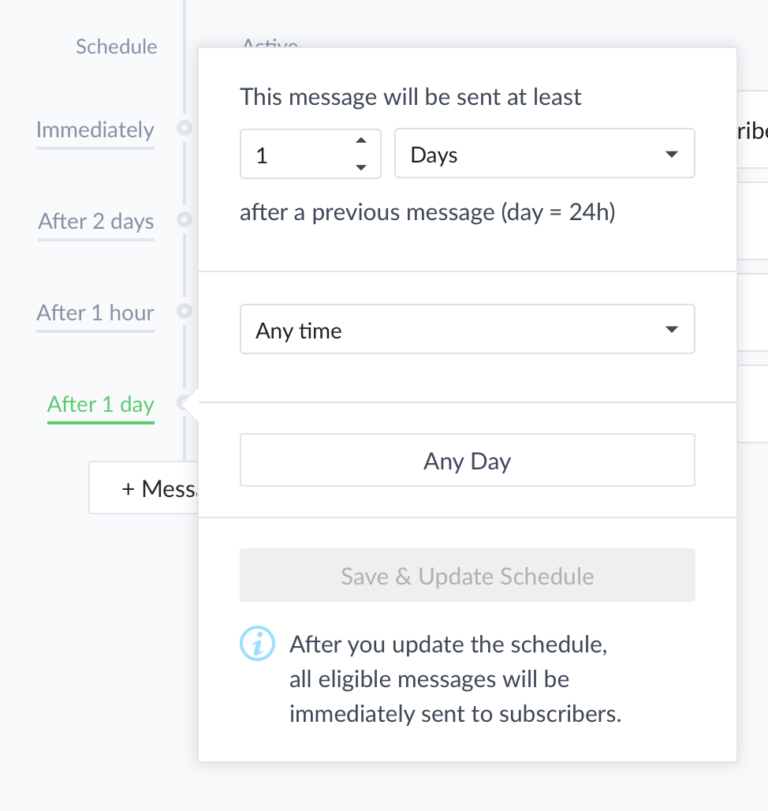Click the timeline dot next to Immediately
This screenshot has width=768, height=811.
[x=185, y=130]
